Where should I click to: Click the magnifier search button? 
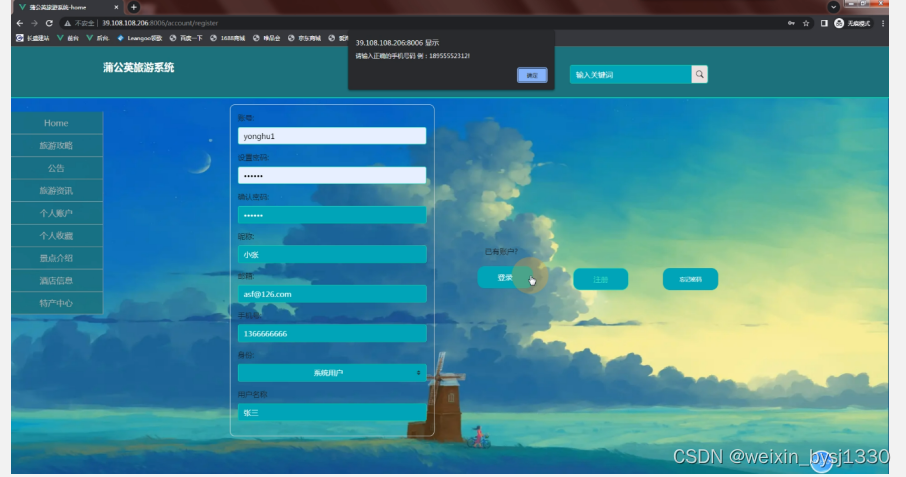coord(699,74)
